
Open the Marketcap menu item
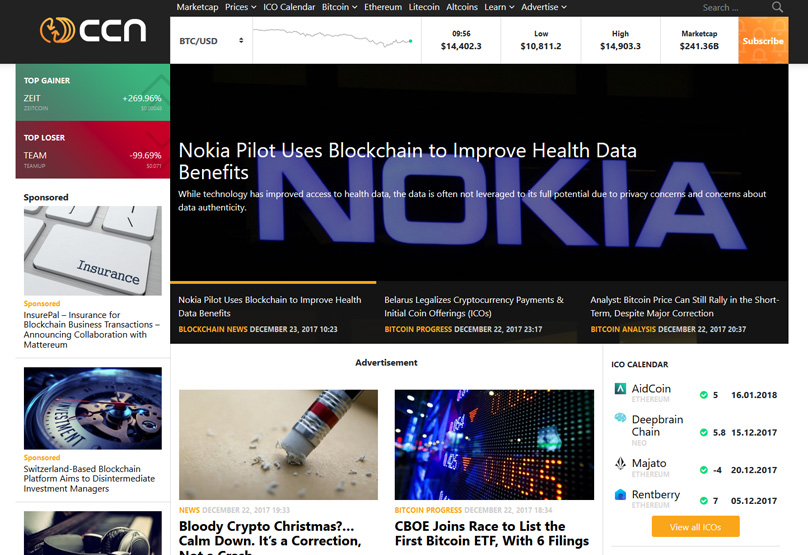(197, 7)
